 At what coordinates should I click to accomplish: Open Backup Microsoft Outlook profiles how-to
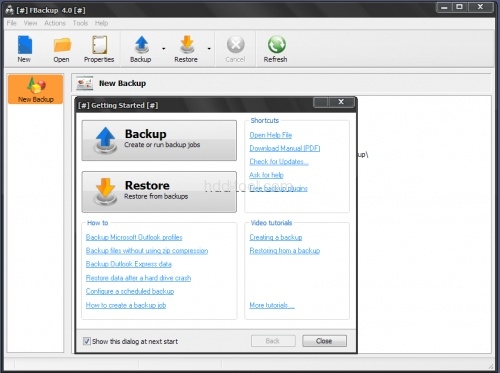(x=134, y=237)
